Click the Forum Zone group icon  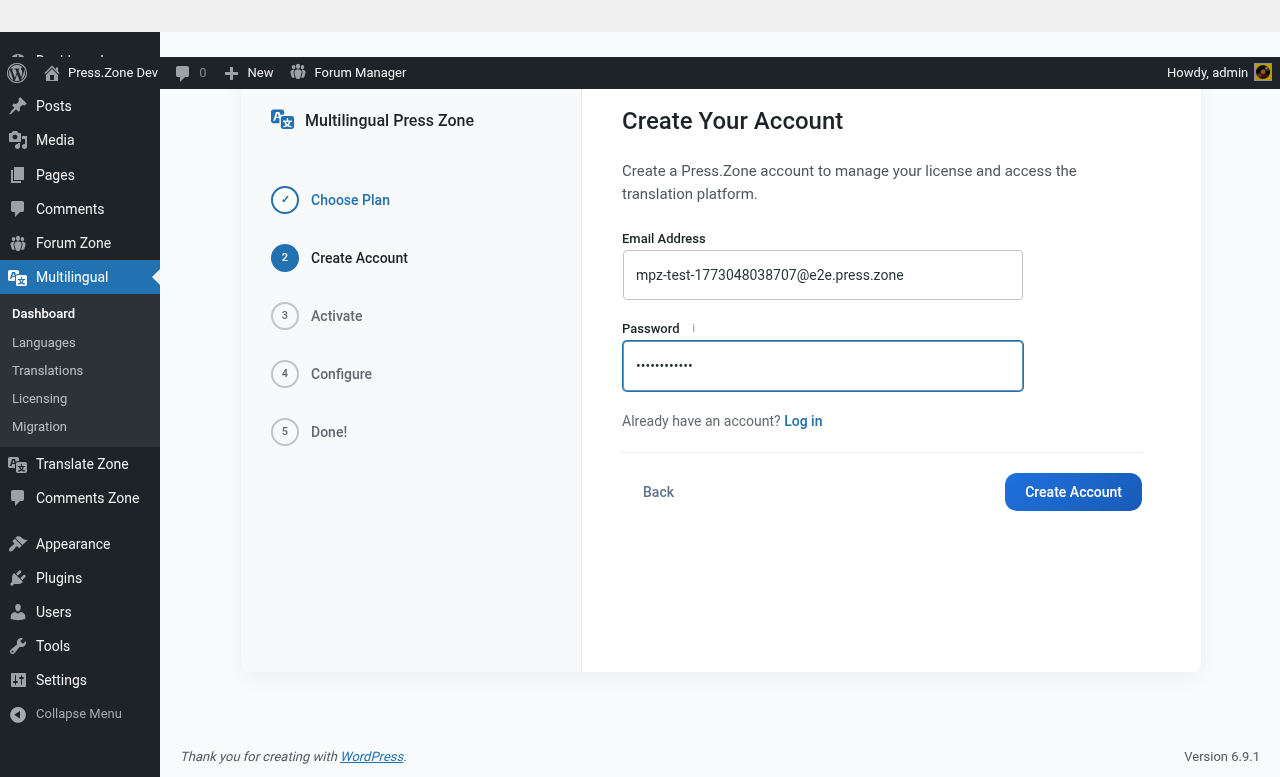pos(18,243)
